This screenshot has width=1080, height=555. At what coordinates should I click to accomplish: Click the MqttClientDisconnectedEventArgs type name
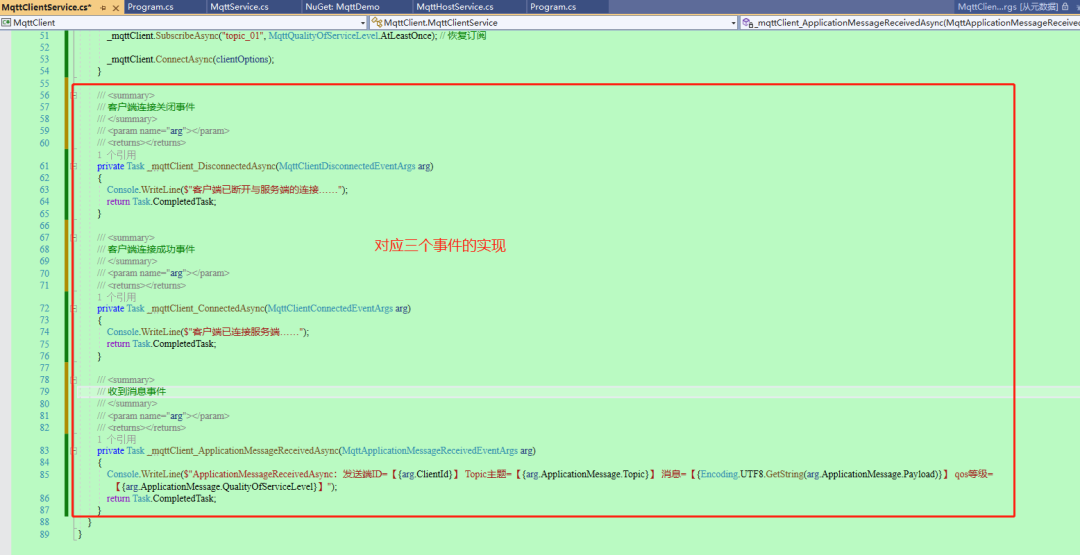point(346,166)
